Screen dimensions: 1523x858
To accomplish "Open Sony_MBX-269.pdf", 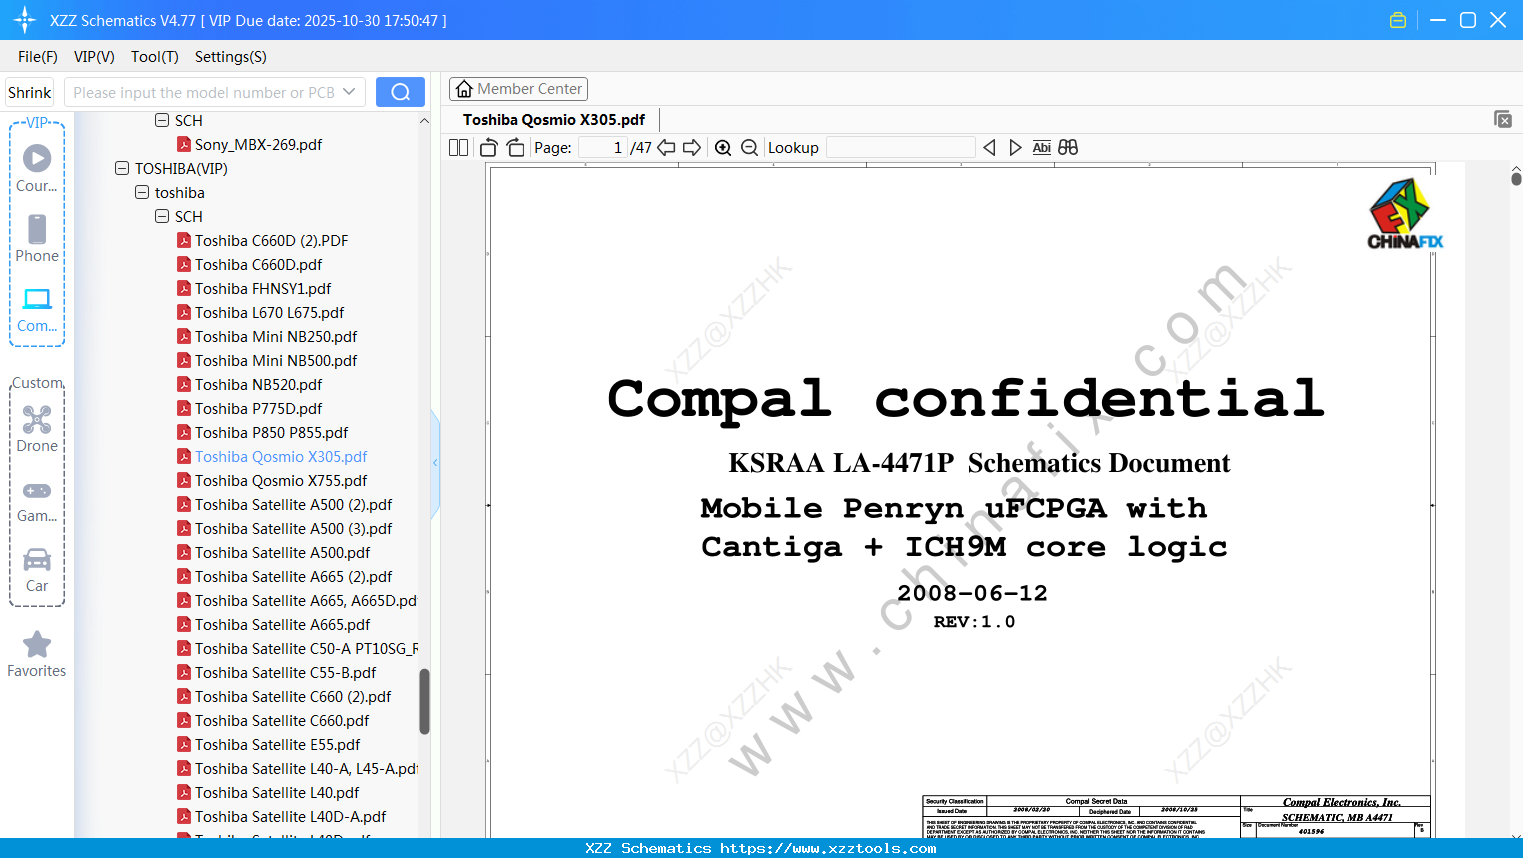I will click(258, 145).
